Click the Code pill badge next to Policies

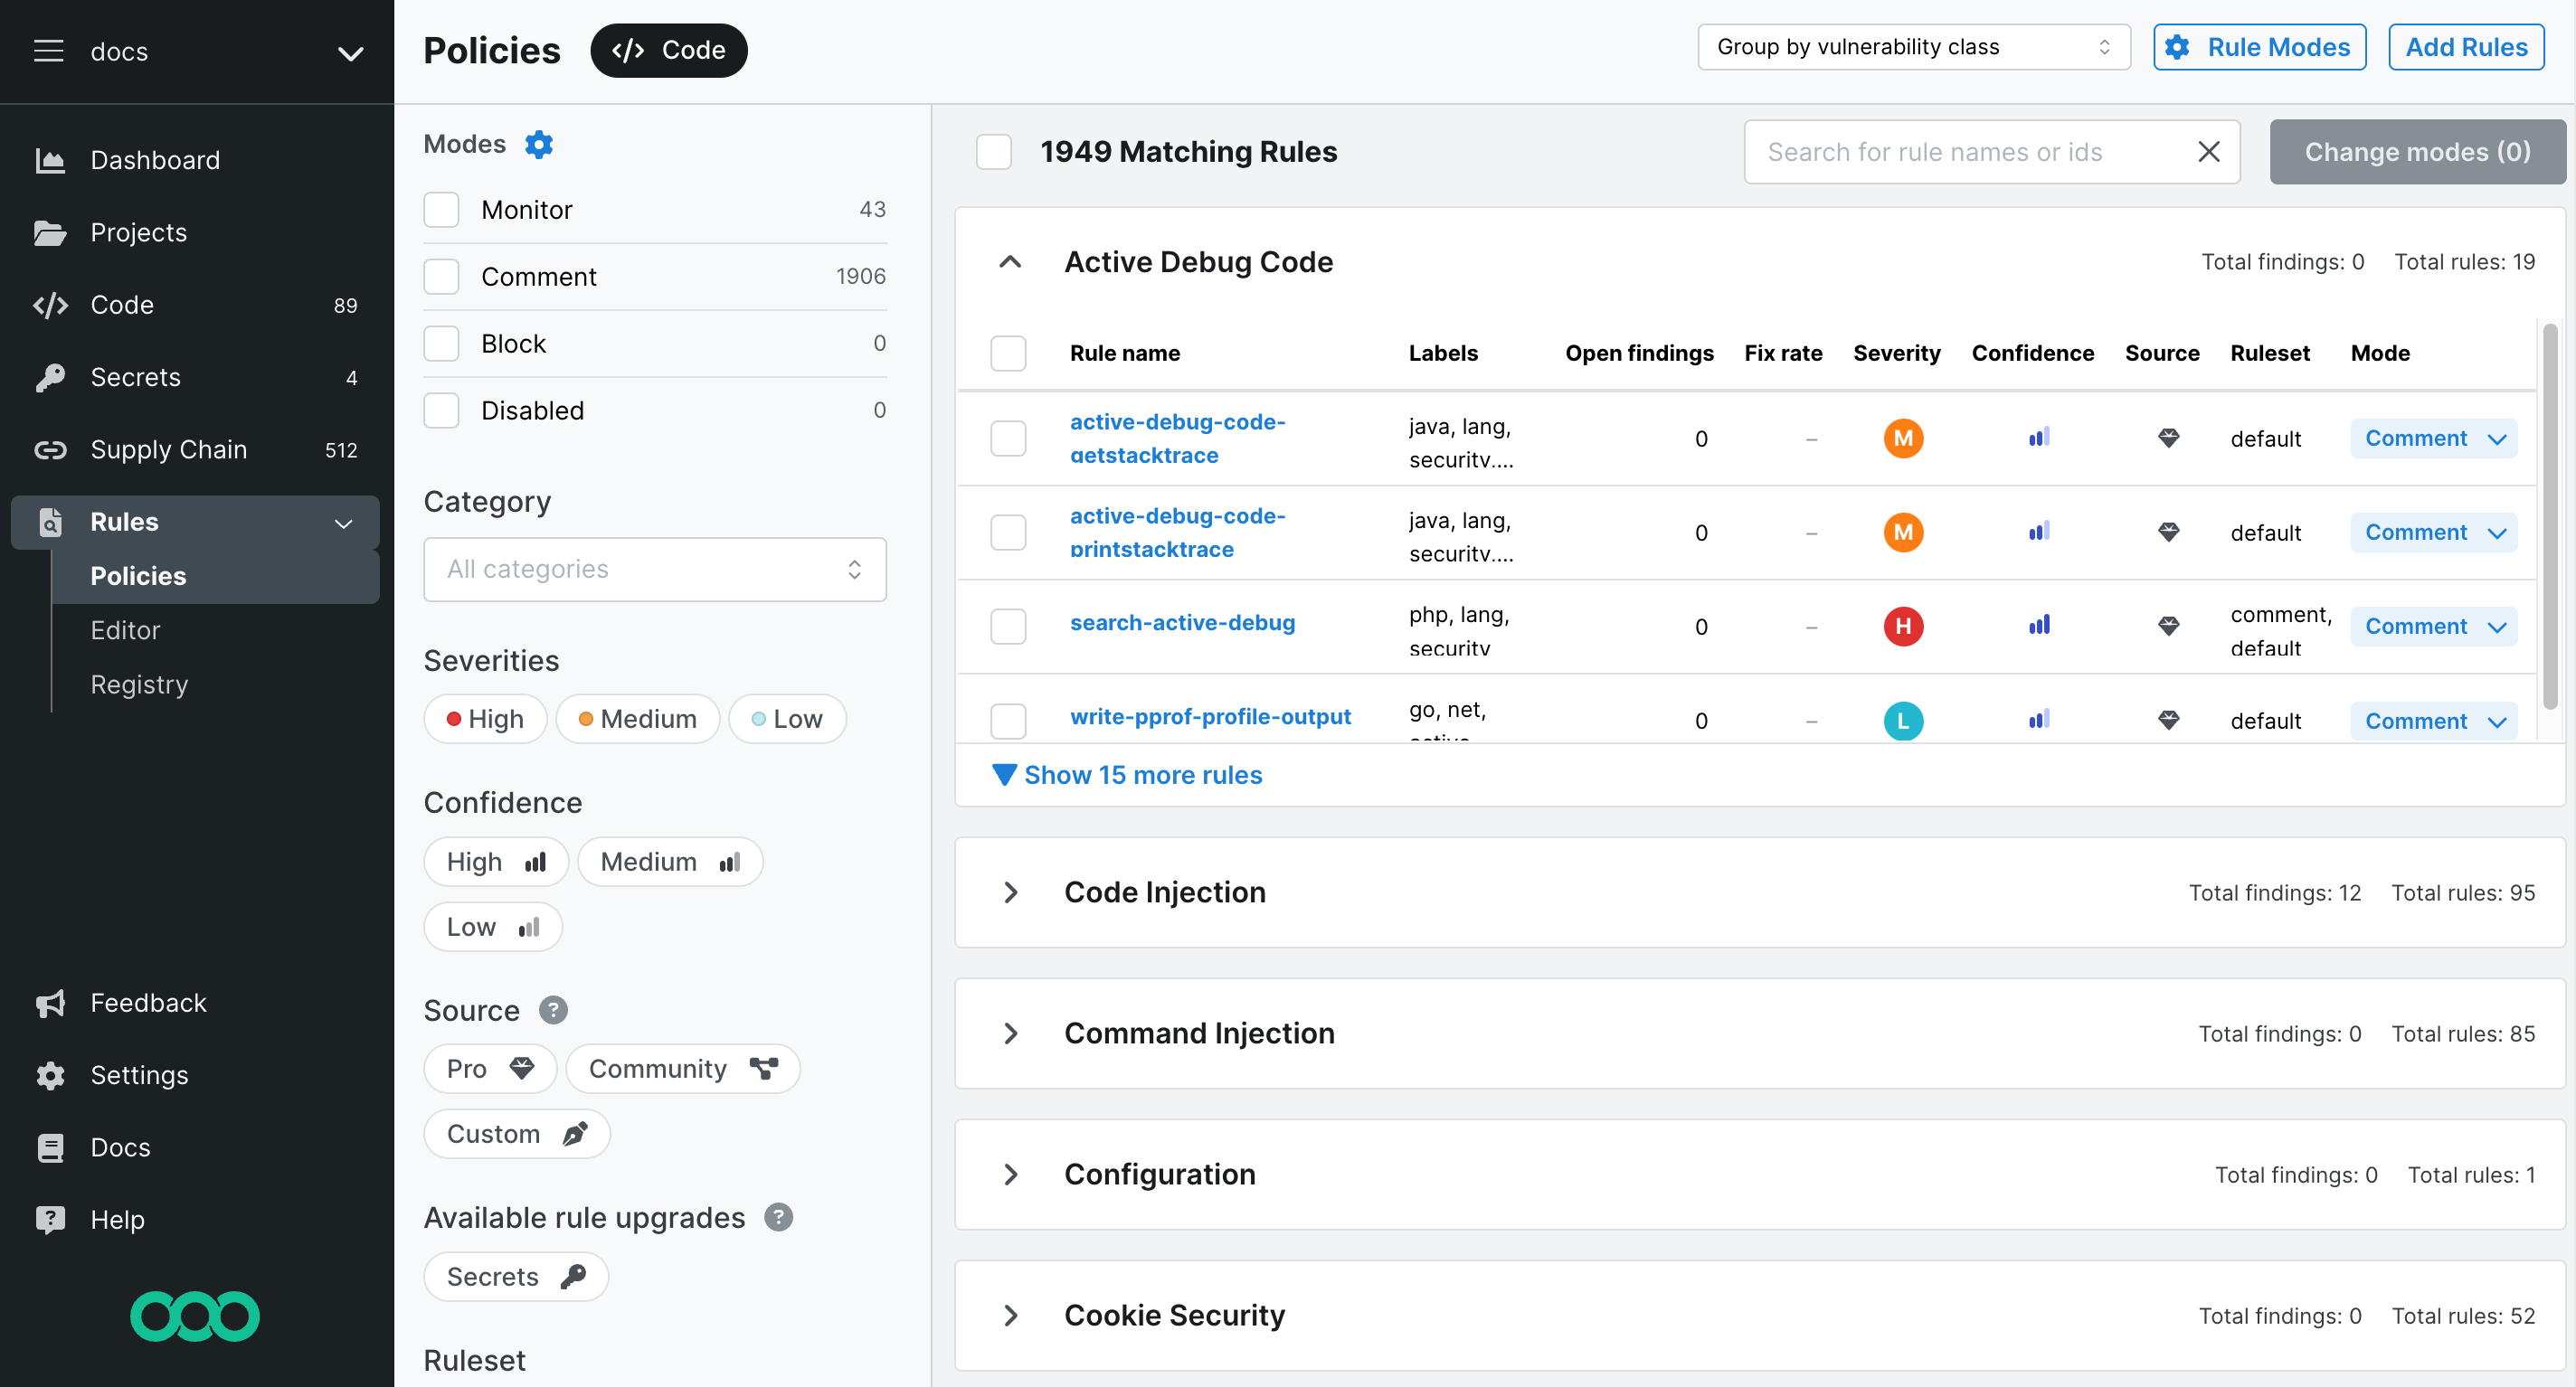coord(669,50)
